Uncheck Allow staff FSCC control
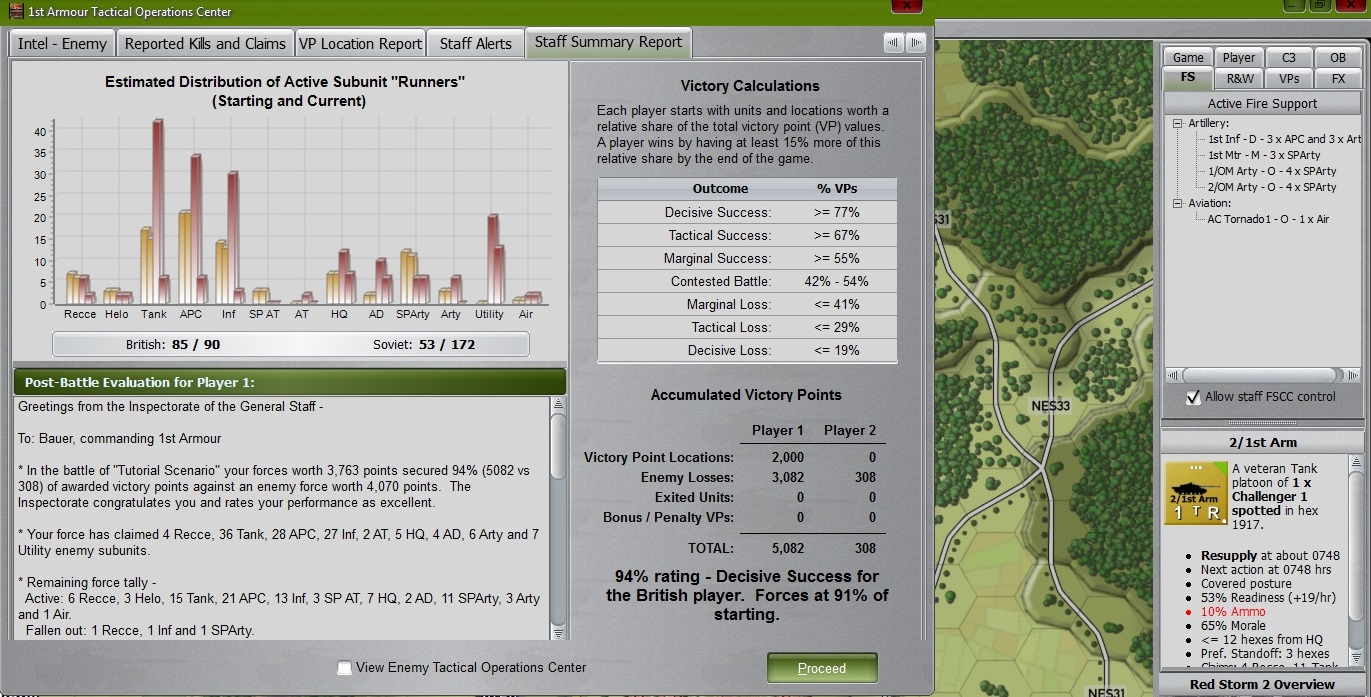This screenshot has height=697, width=1371. (1192, 397)
